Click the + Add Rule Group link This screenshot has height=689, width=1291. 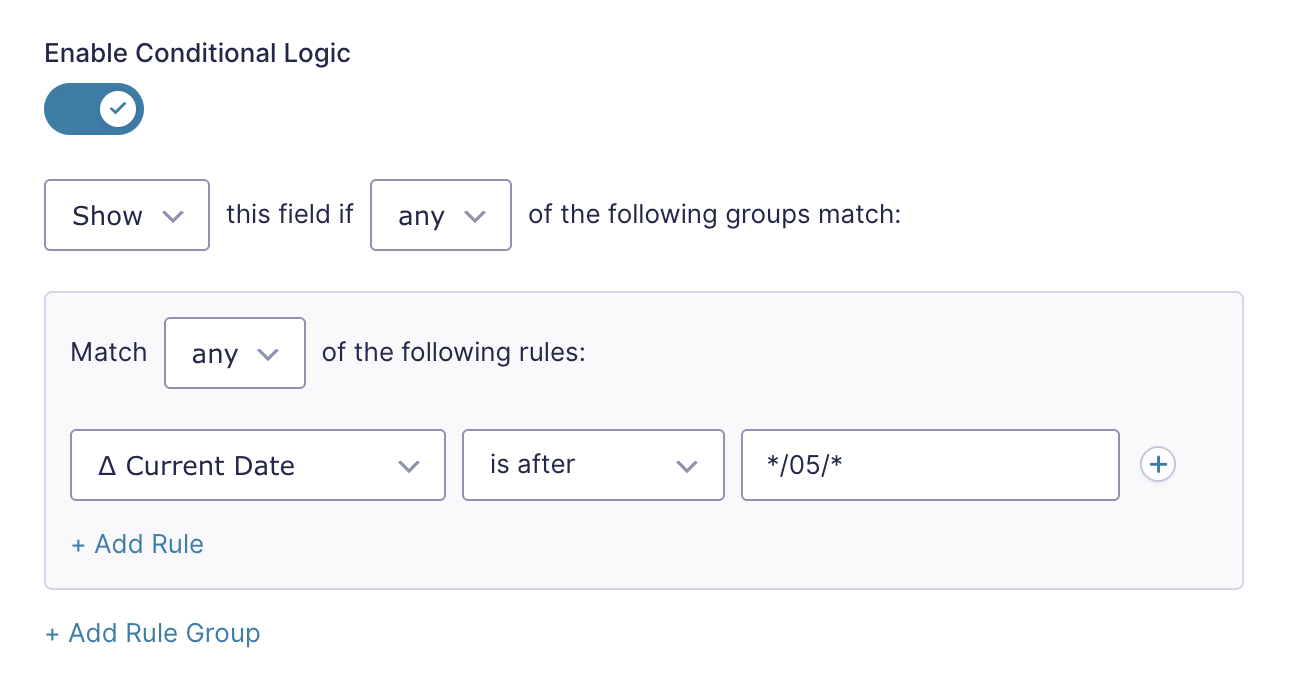[152, 633]
